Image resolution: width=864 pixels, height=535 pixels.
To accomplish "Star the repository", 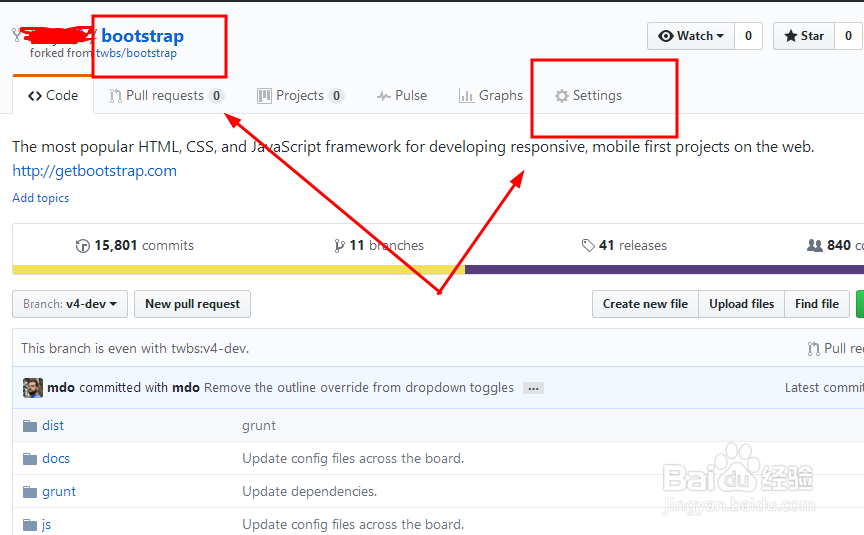I will tap(804, 36).
